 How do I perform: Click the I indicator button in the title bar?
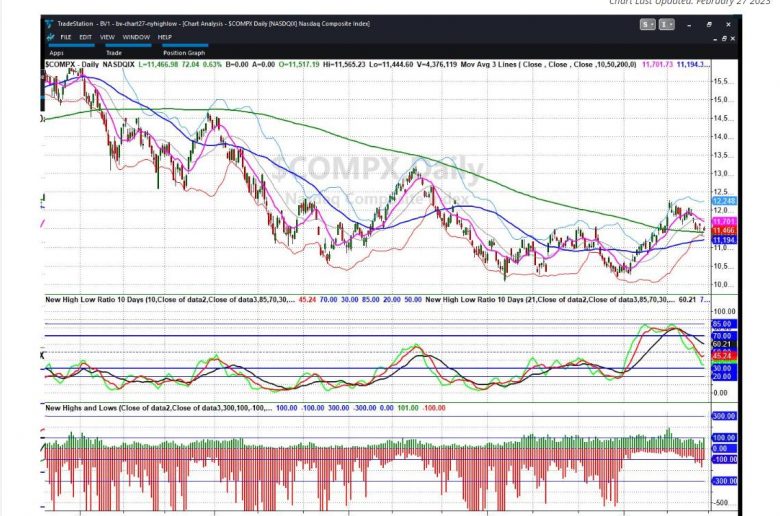click(x=667, y=24)
